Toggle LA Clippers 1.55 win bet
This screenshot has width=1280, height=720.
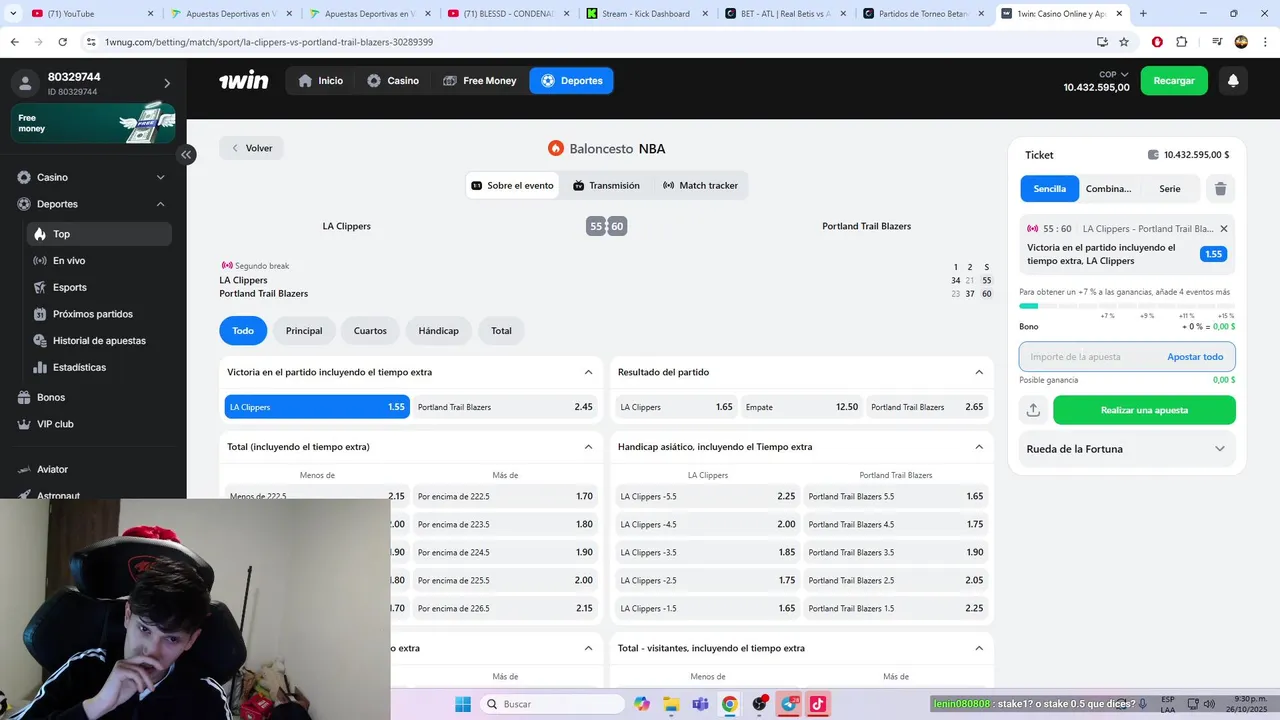click(x=317, y=407)
